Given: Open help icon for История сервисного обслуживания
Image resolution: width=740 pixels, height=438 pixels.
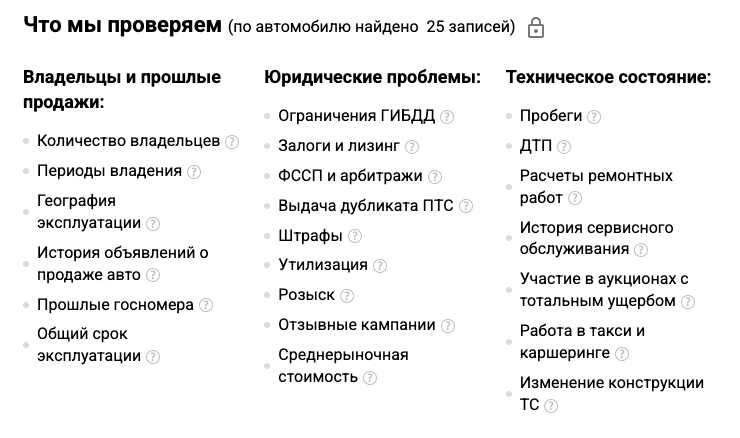Looking at the screenshot, I should [x=640, y=250].
